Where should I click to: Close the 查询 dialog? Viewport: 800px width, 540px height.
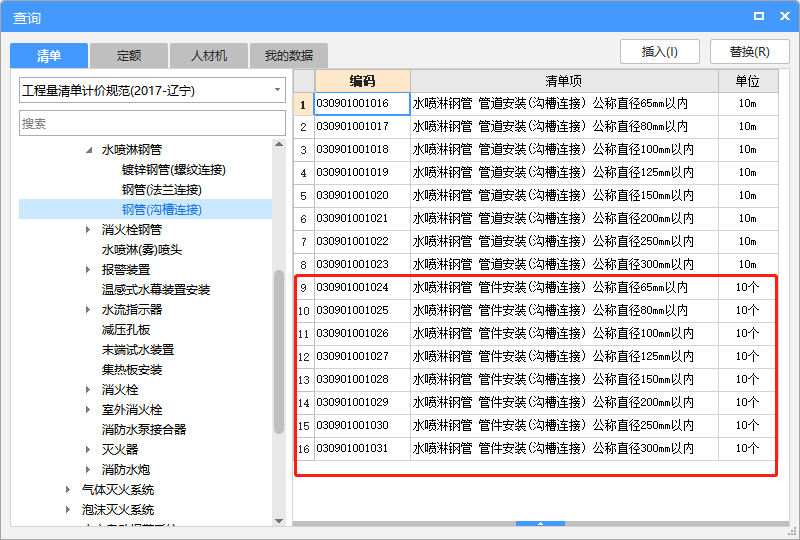[x=785, y=16]
